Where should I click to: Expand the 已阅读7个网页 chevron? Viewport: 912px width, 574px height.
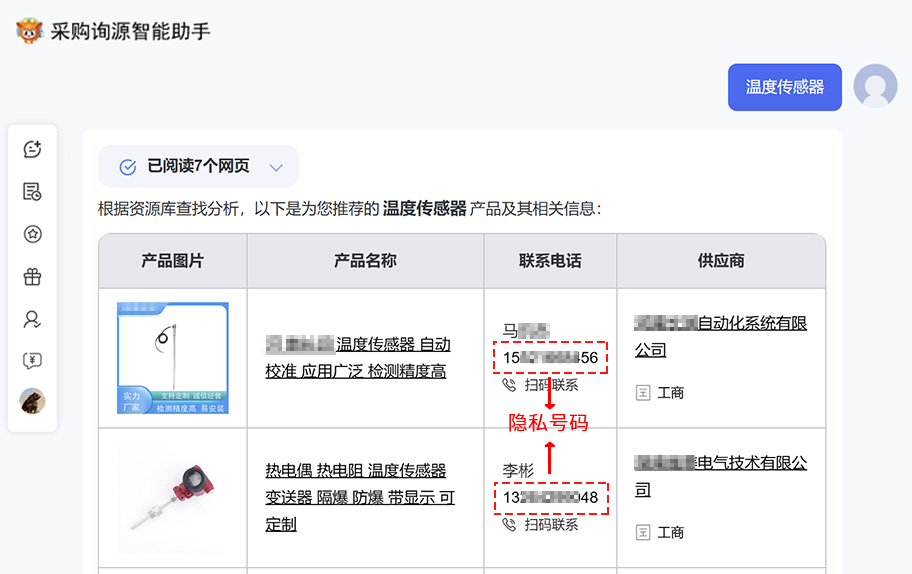point(277,167)
